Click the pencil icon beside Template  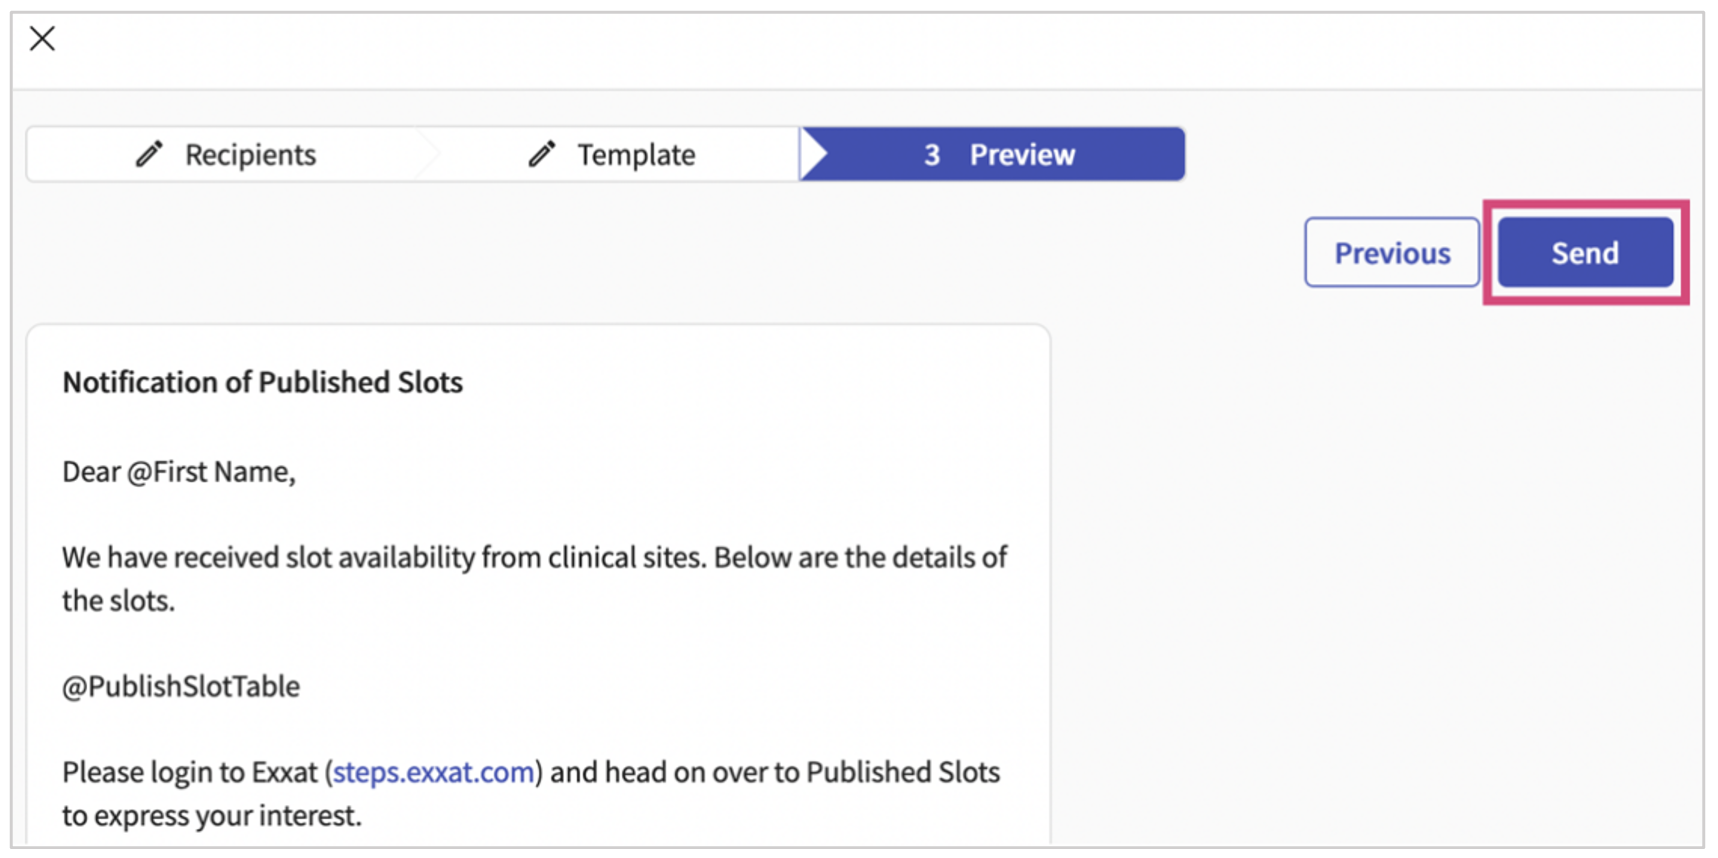coord(541,154)
